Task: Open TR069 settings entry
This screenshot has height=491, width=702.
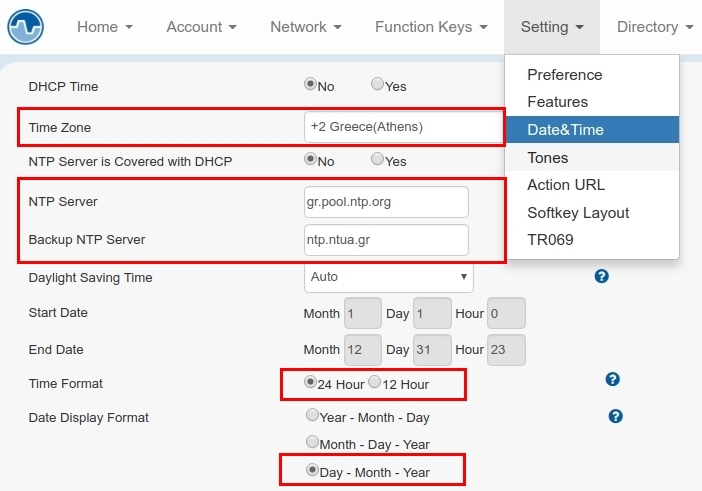Action: click(x=550, y=240)
